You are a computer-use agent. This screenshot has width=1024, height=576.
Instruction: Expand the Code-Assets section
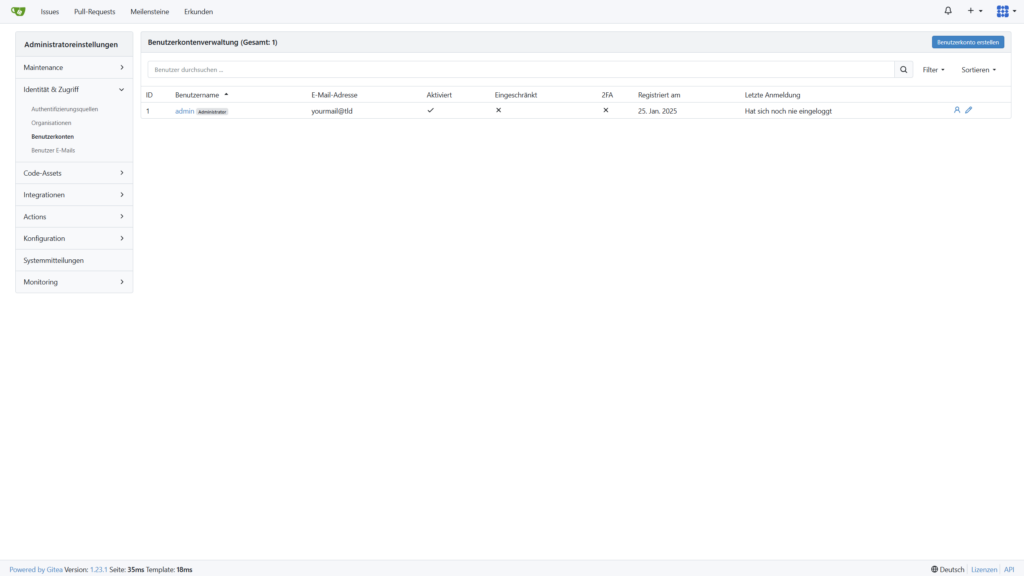point(74,173)
